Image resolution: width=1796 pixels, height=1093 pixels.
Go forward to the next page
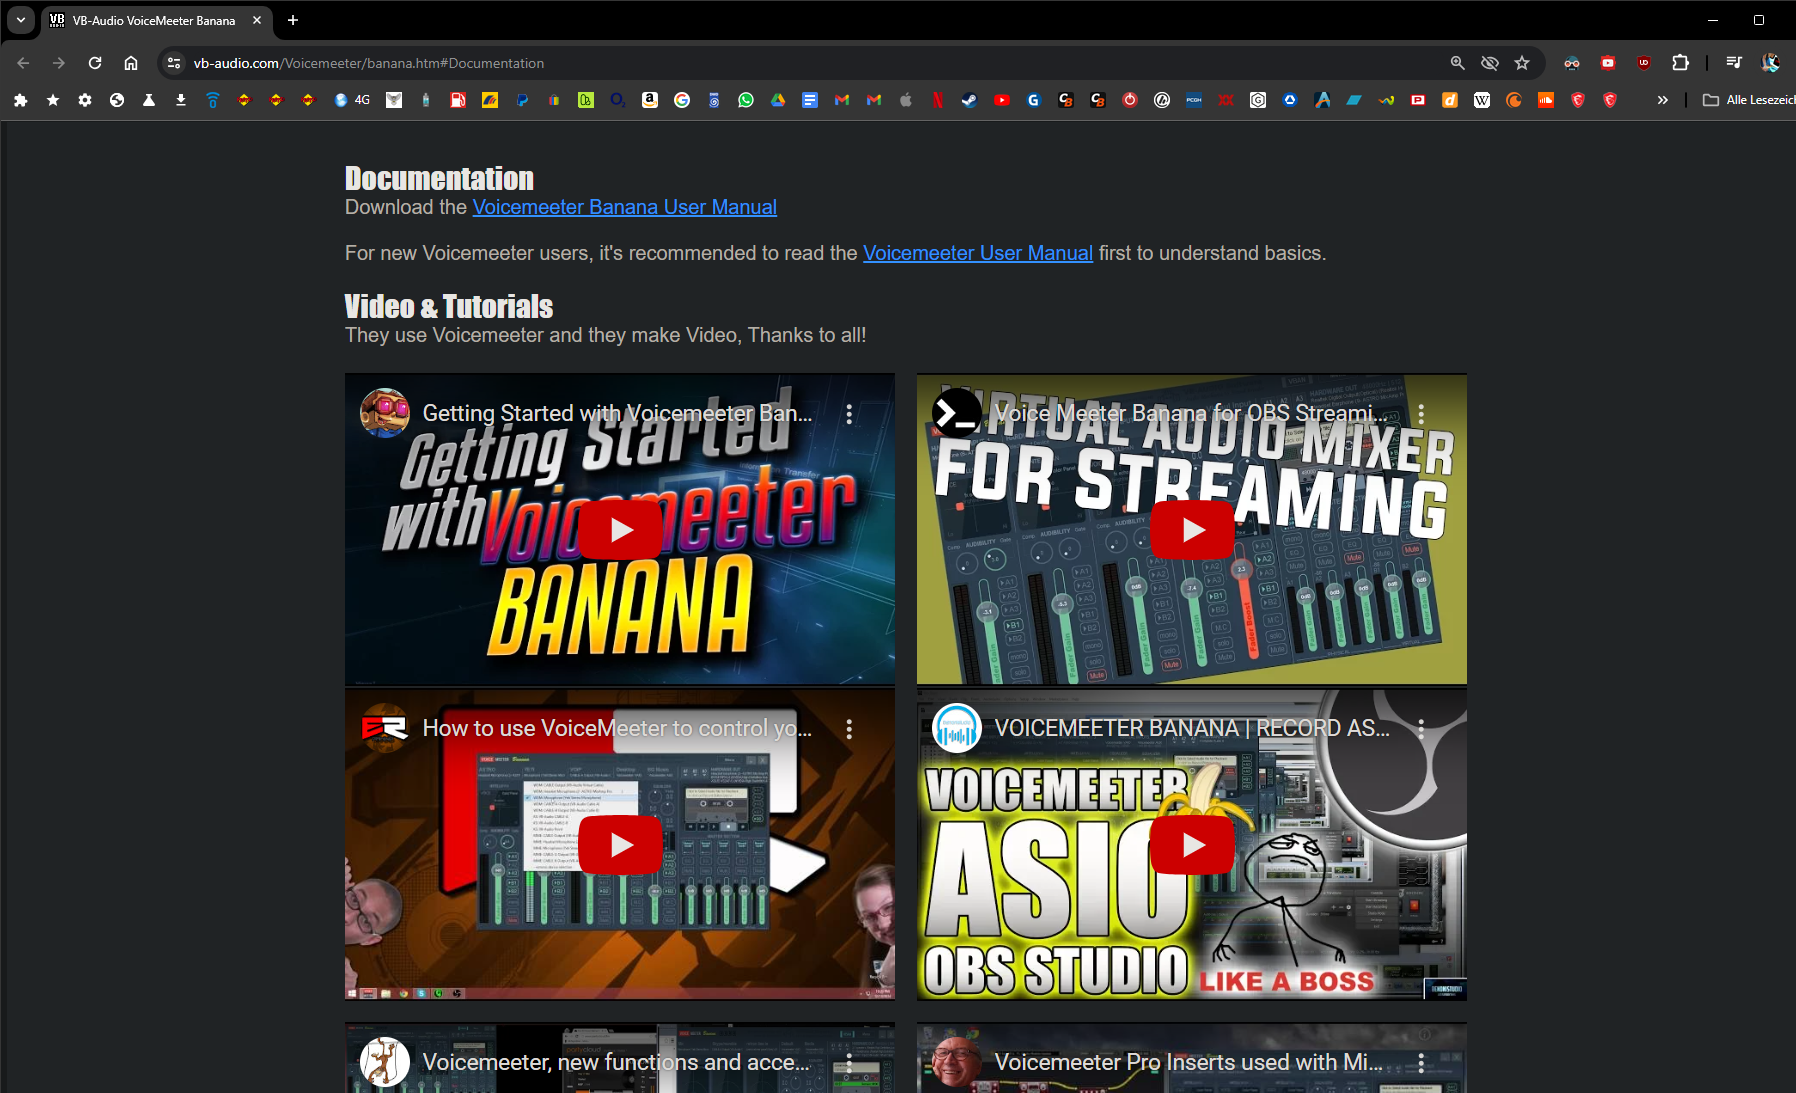[59, 63]
